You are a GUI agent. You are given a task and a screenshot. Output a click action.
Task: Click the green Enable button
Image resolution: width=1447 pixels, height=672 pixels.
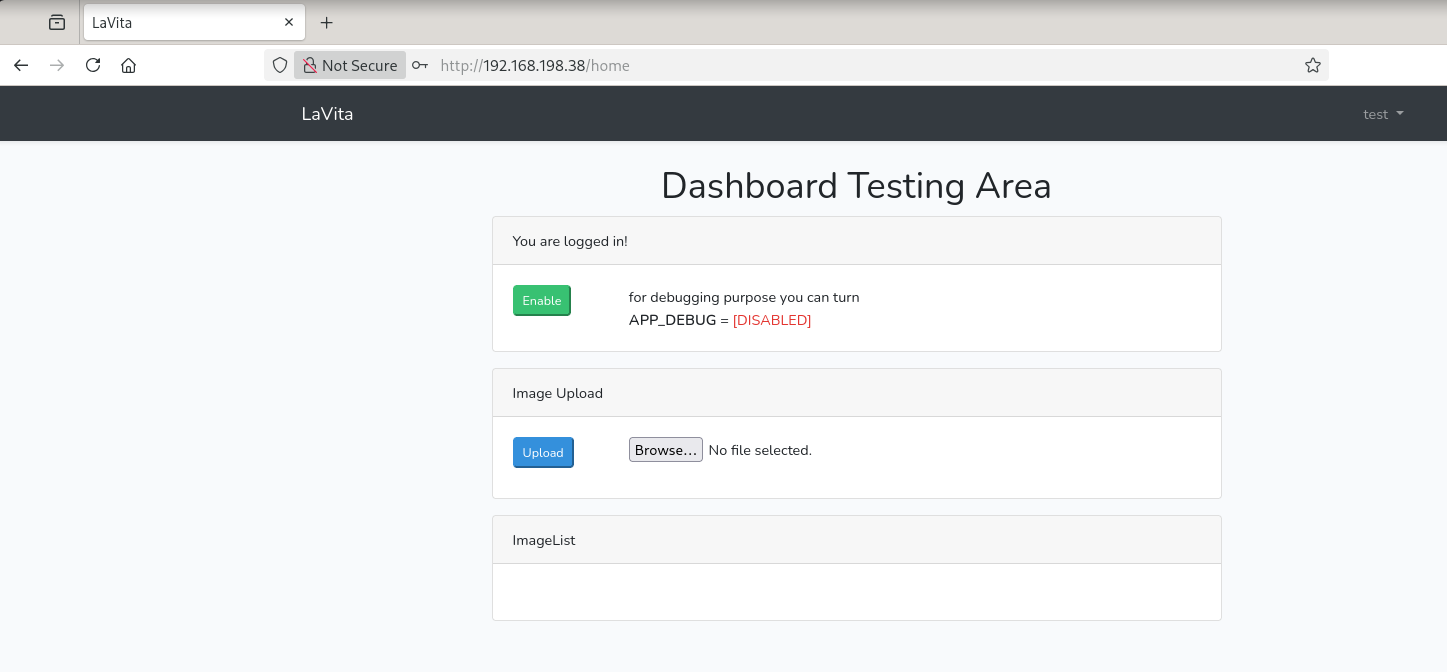542,301
